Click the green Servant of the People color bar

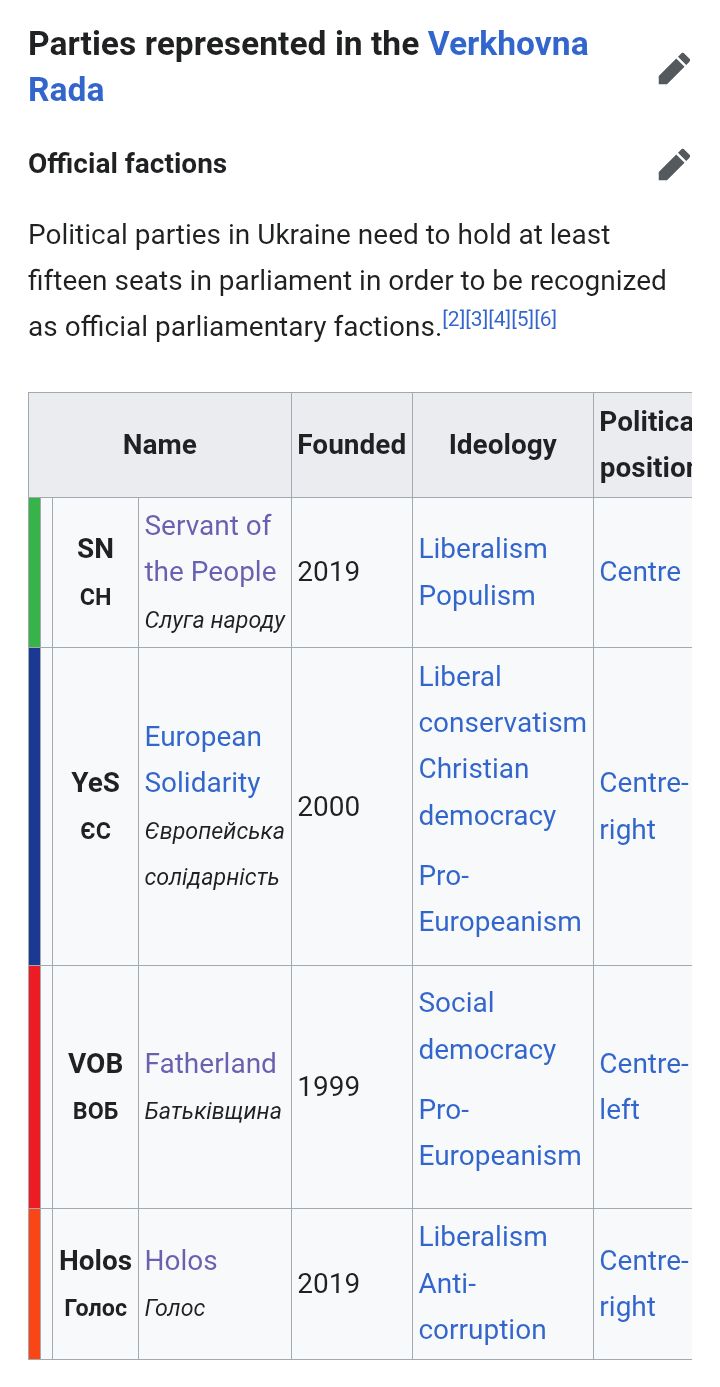click(35, 572)
